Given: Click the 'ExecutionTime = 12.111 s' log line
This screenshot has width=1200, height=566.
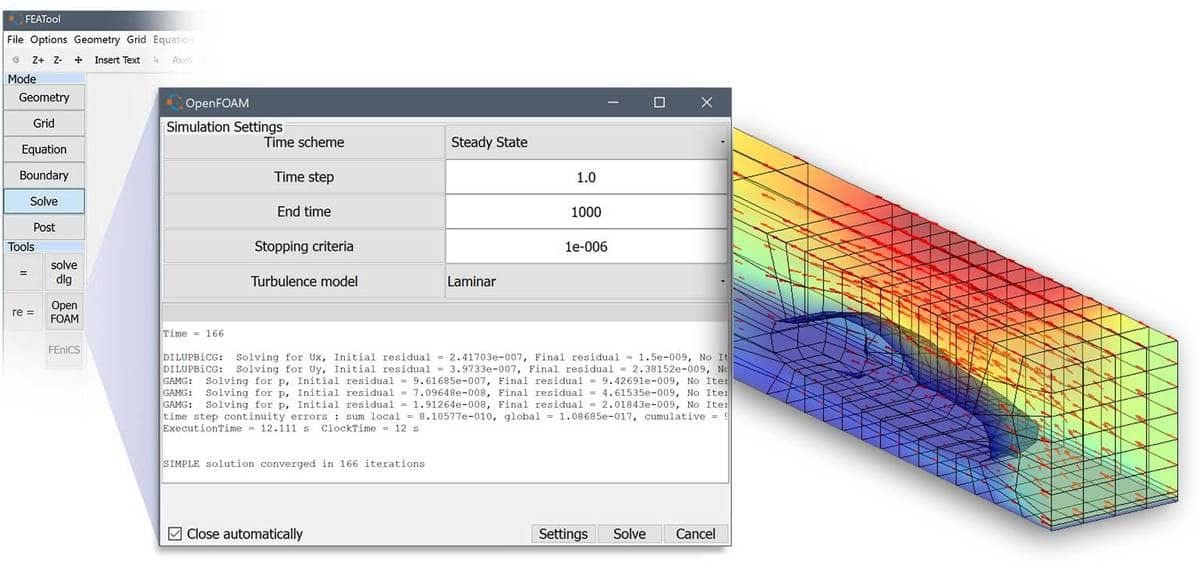Looking at the screenshot, I should tap(290, 428).
